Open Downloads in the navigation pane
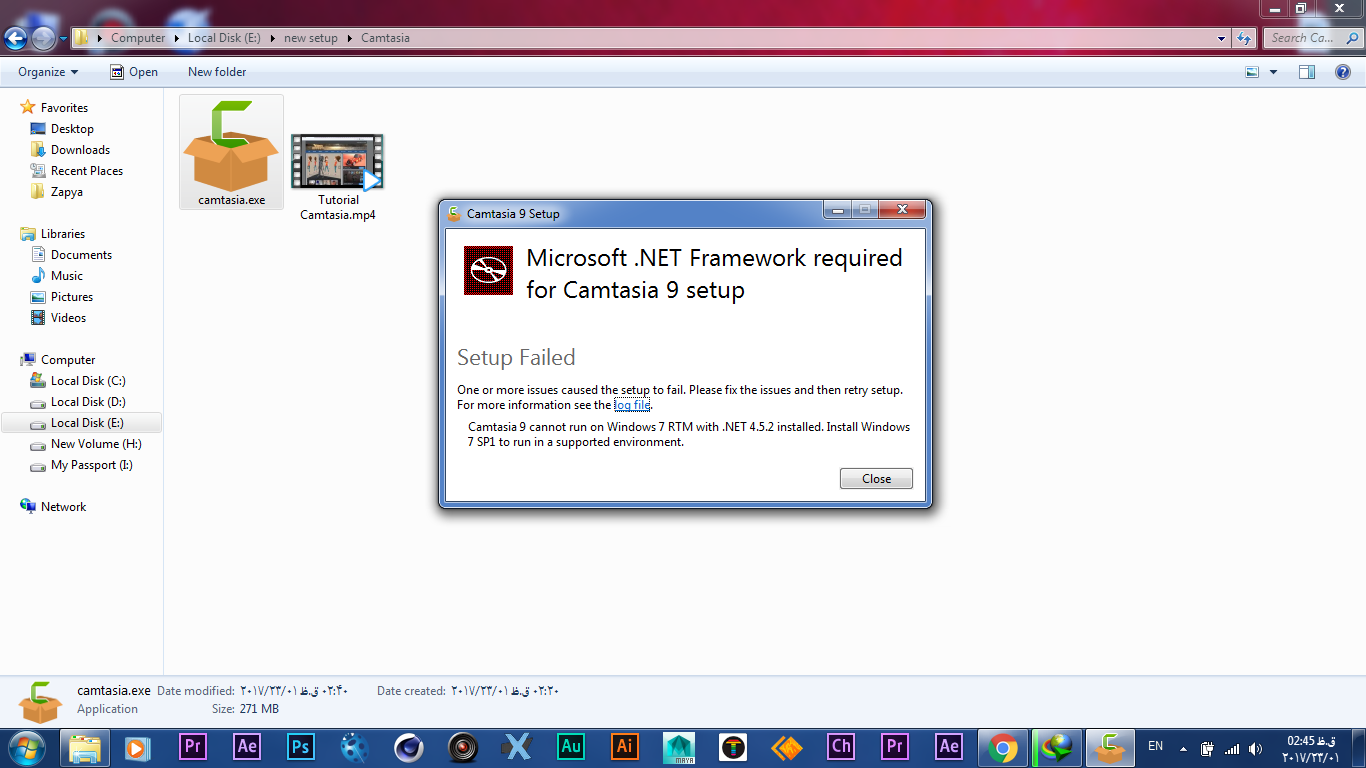Screen dimensions: 1366x768 [80, 150]
